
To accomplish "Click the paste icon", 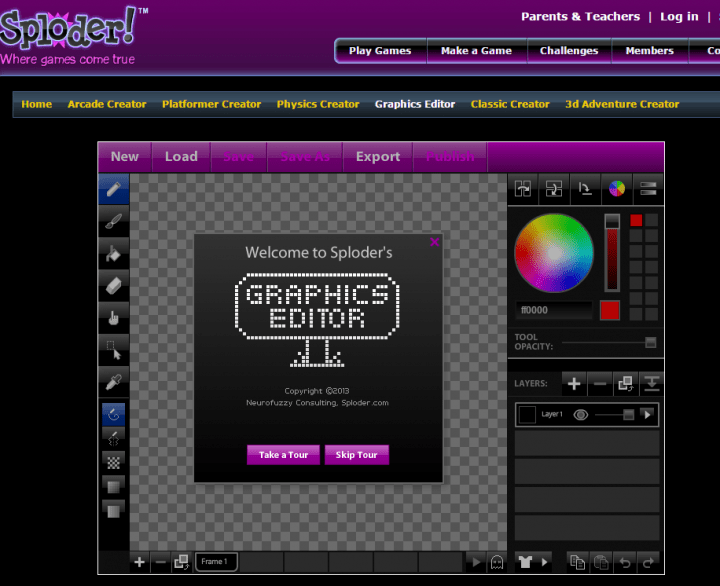I will click(x=601, y=562).
